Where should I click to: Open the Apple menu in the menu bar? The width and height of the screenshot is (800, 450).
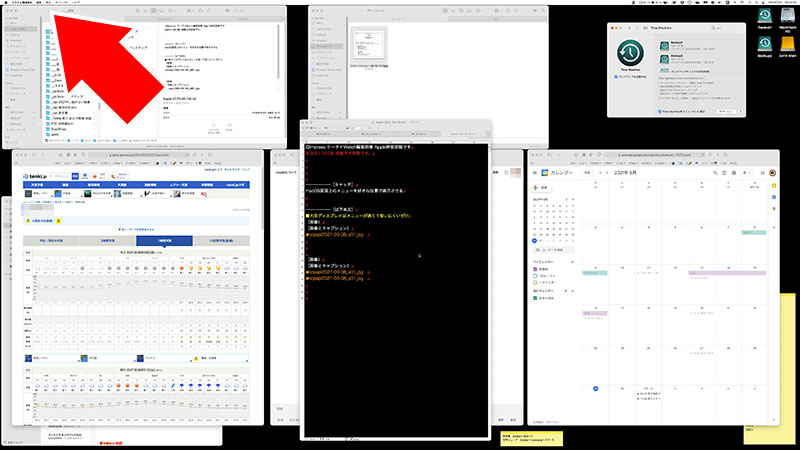coord(6,3)
